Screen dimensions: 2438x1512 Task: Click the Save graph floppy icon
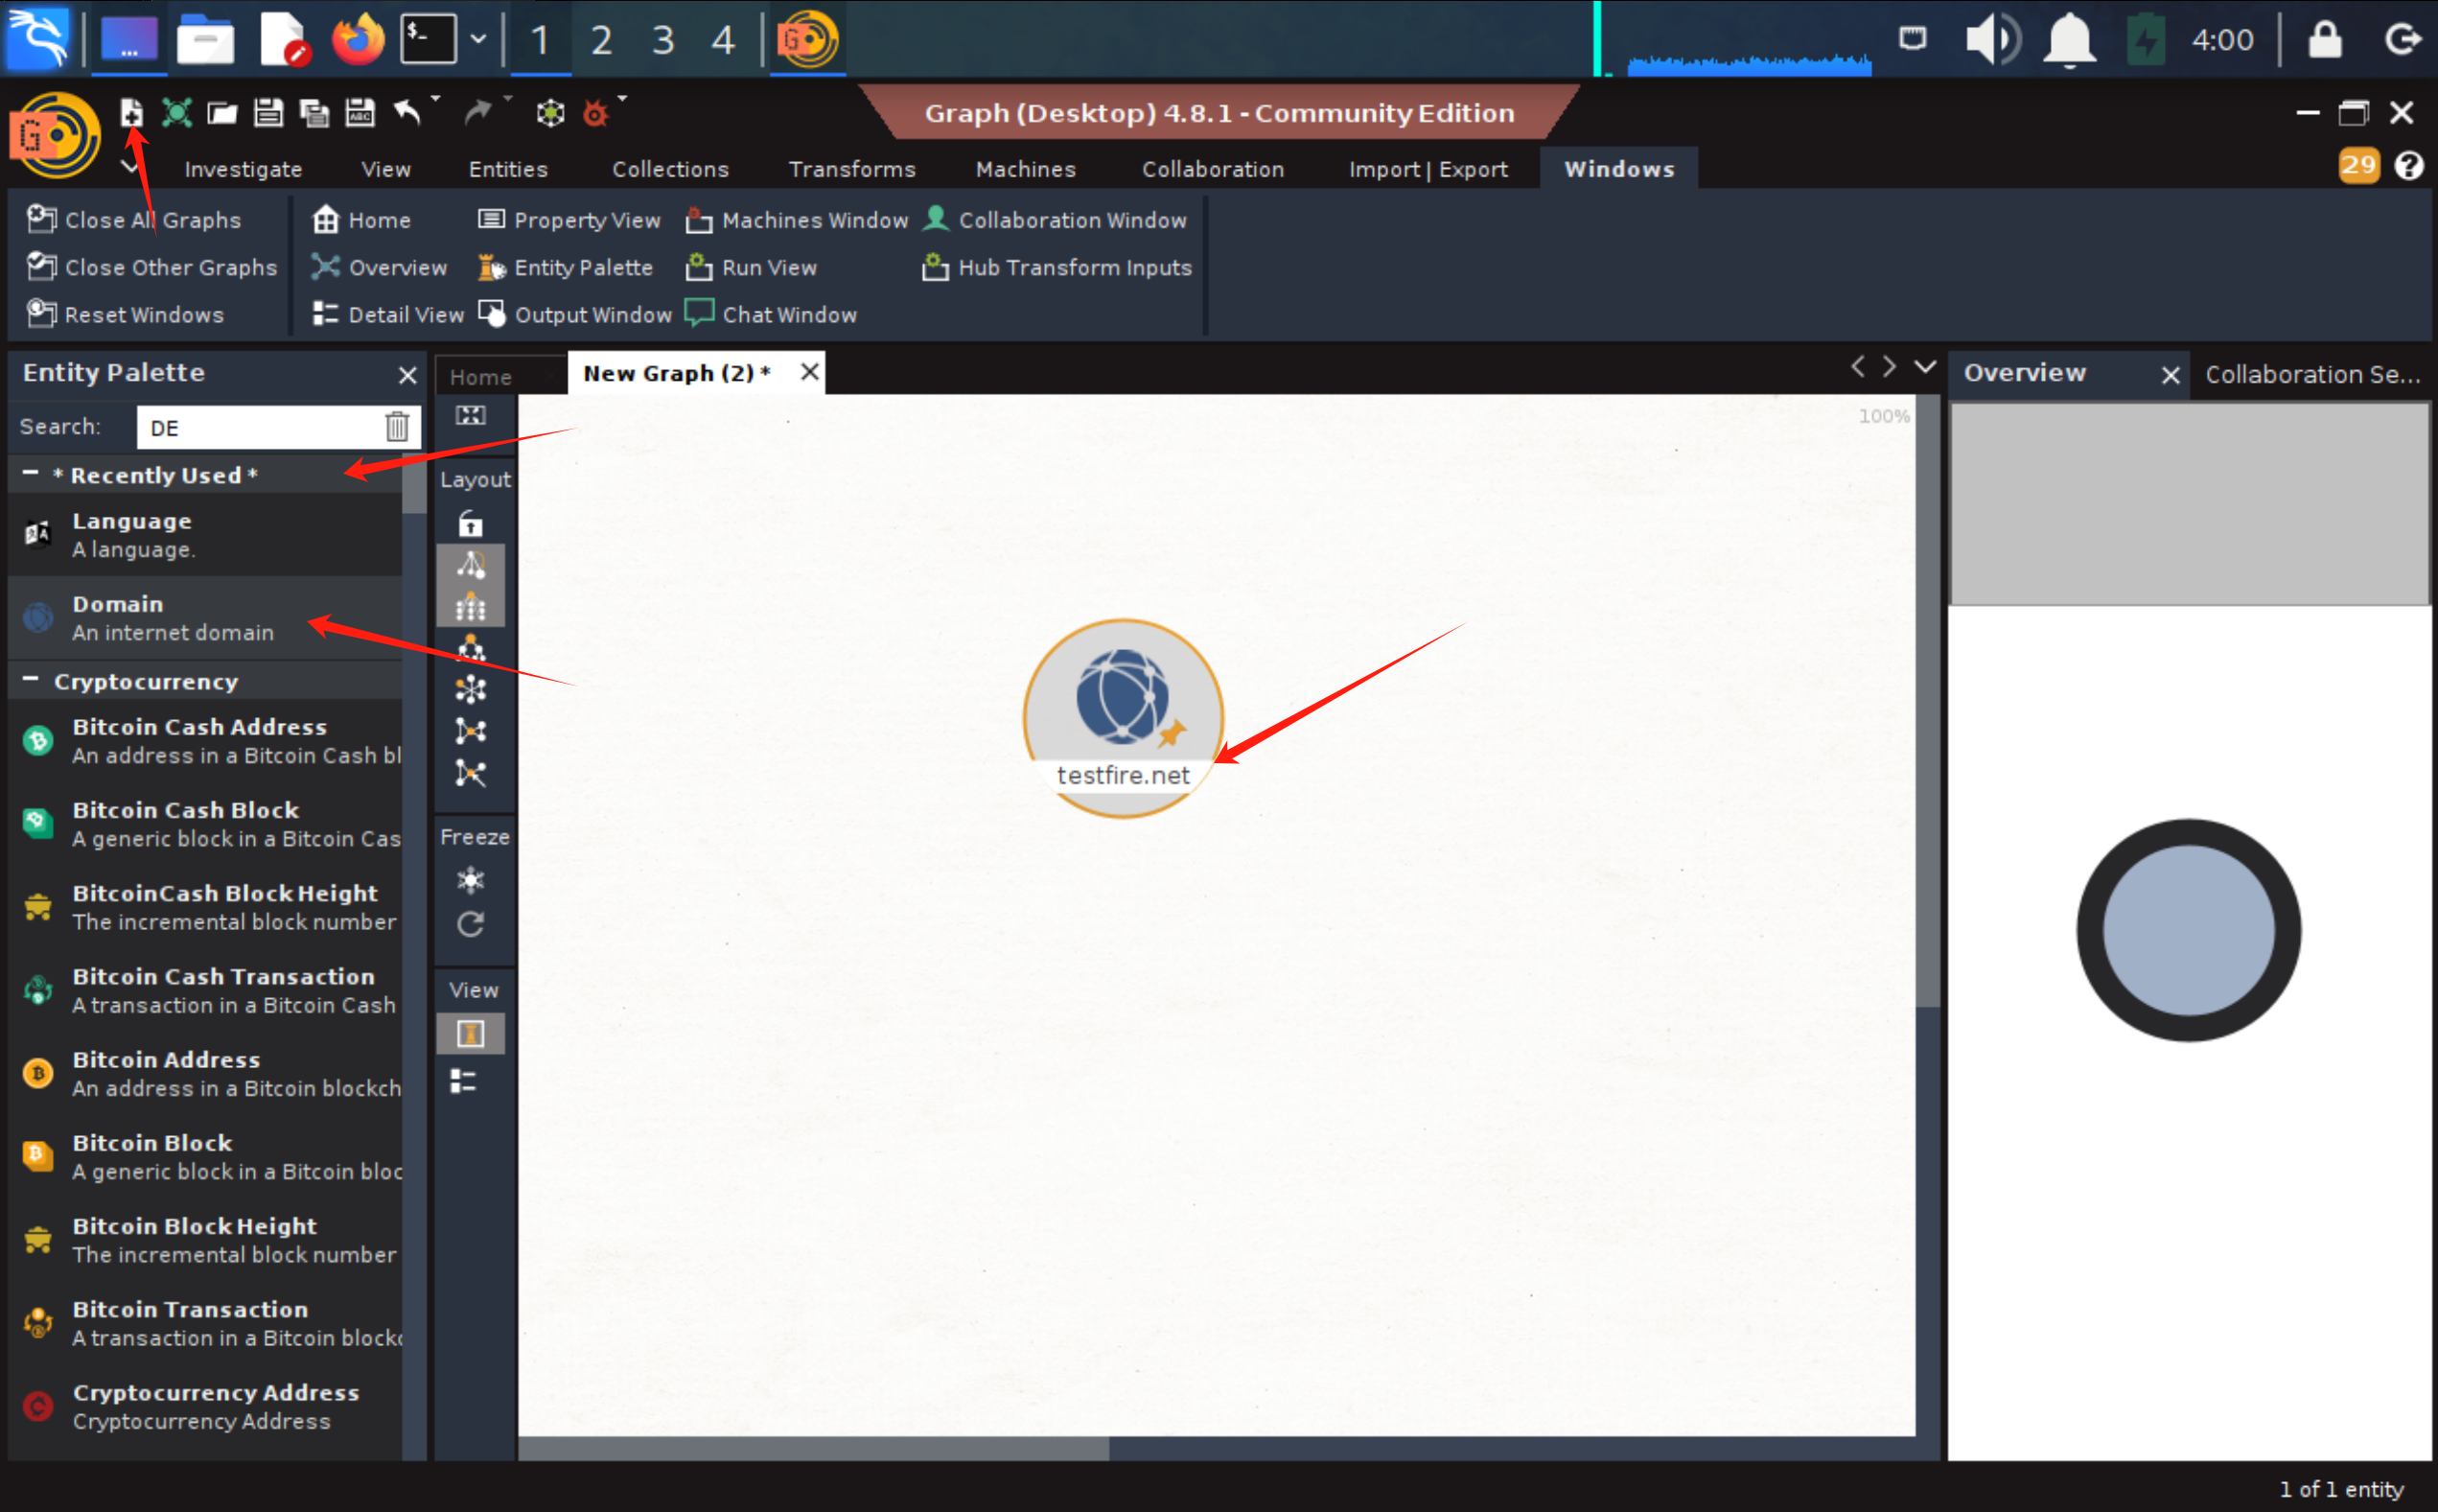[268, 112]
